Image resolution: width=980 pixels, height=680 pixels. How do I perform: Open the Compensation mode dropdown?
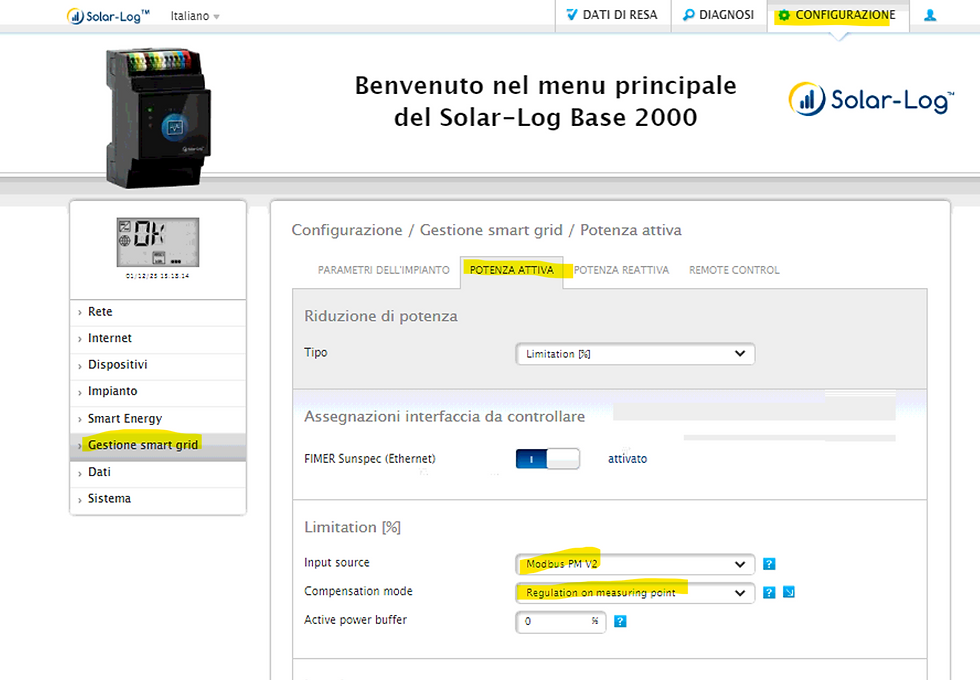[635, 592]
